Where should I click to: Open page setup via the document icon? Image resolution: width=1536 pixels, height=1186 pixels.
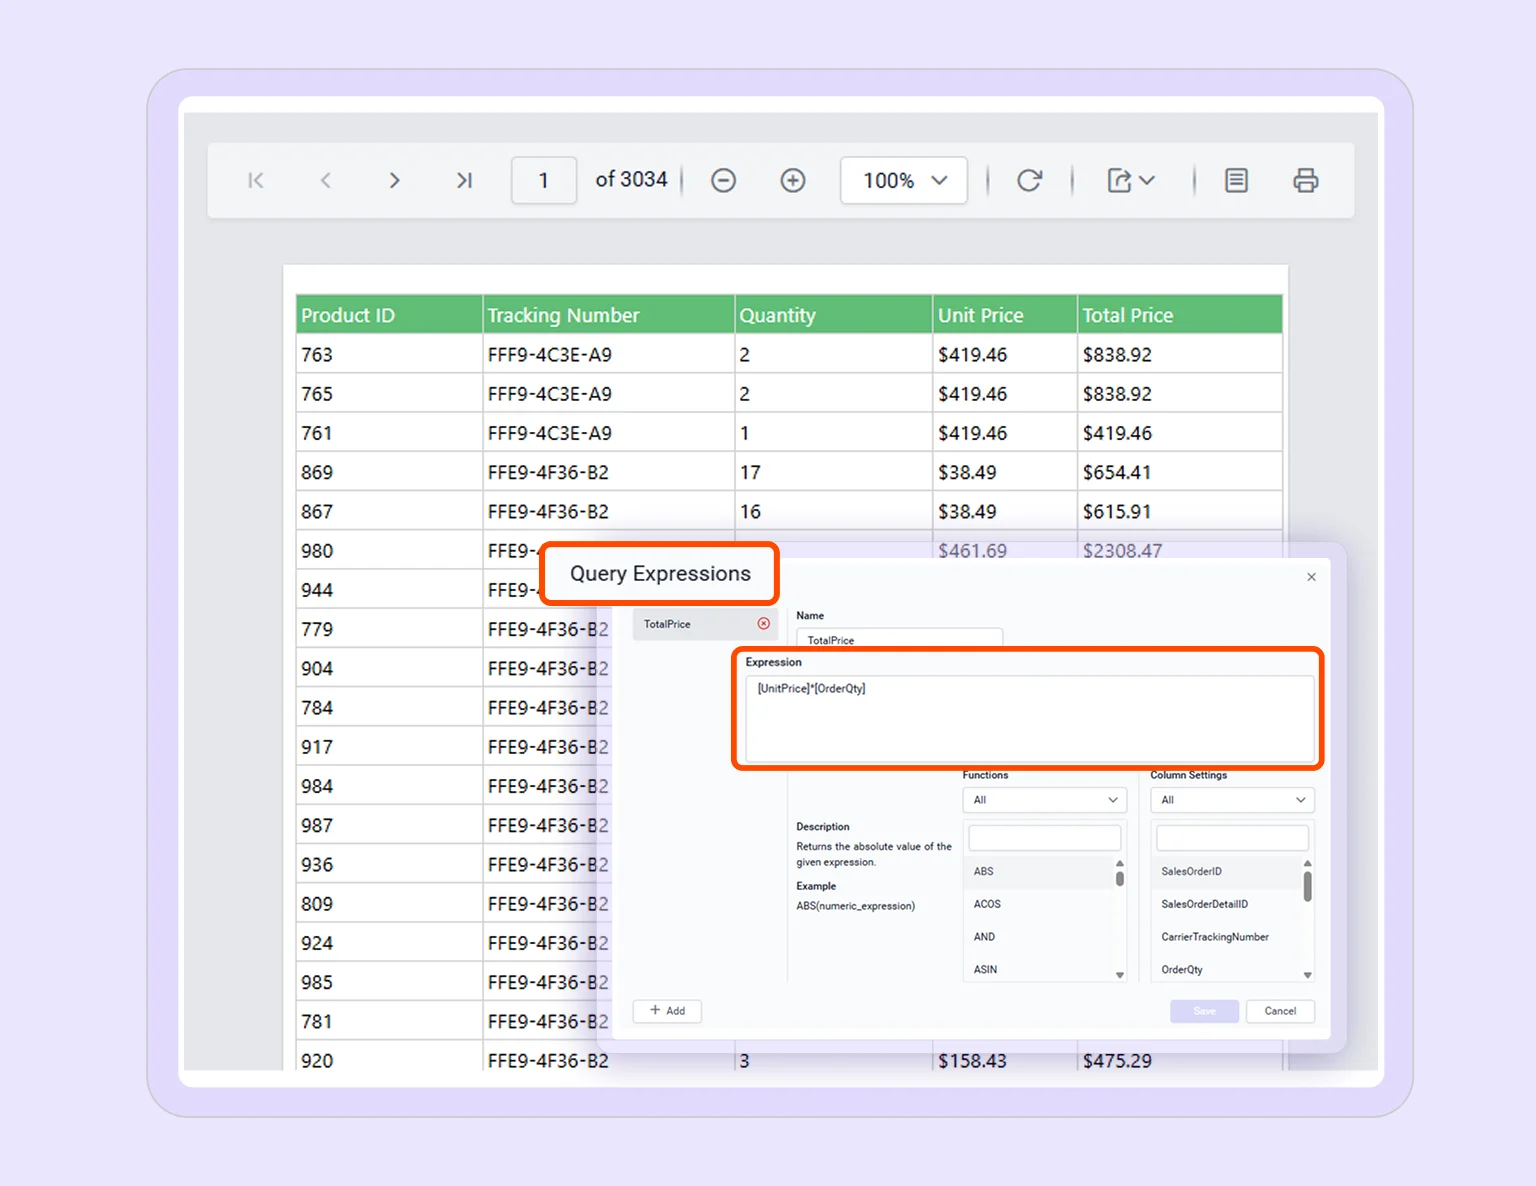(x=1236, y=180)
